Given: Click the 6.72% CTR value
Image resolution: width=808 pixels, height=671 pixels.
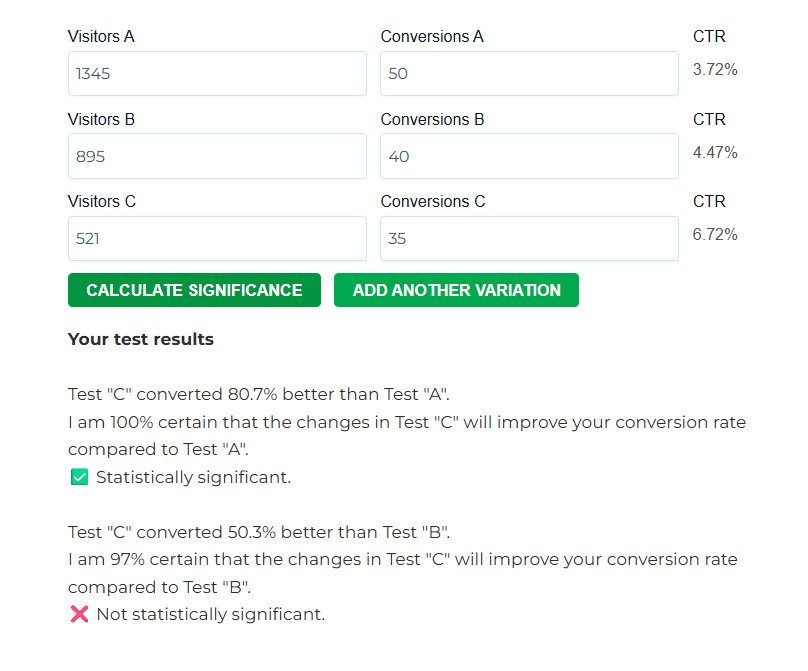Looking at the screenshot, I should 715,235.
